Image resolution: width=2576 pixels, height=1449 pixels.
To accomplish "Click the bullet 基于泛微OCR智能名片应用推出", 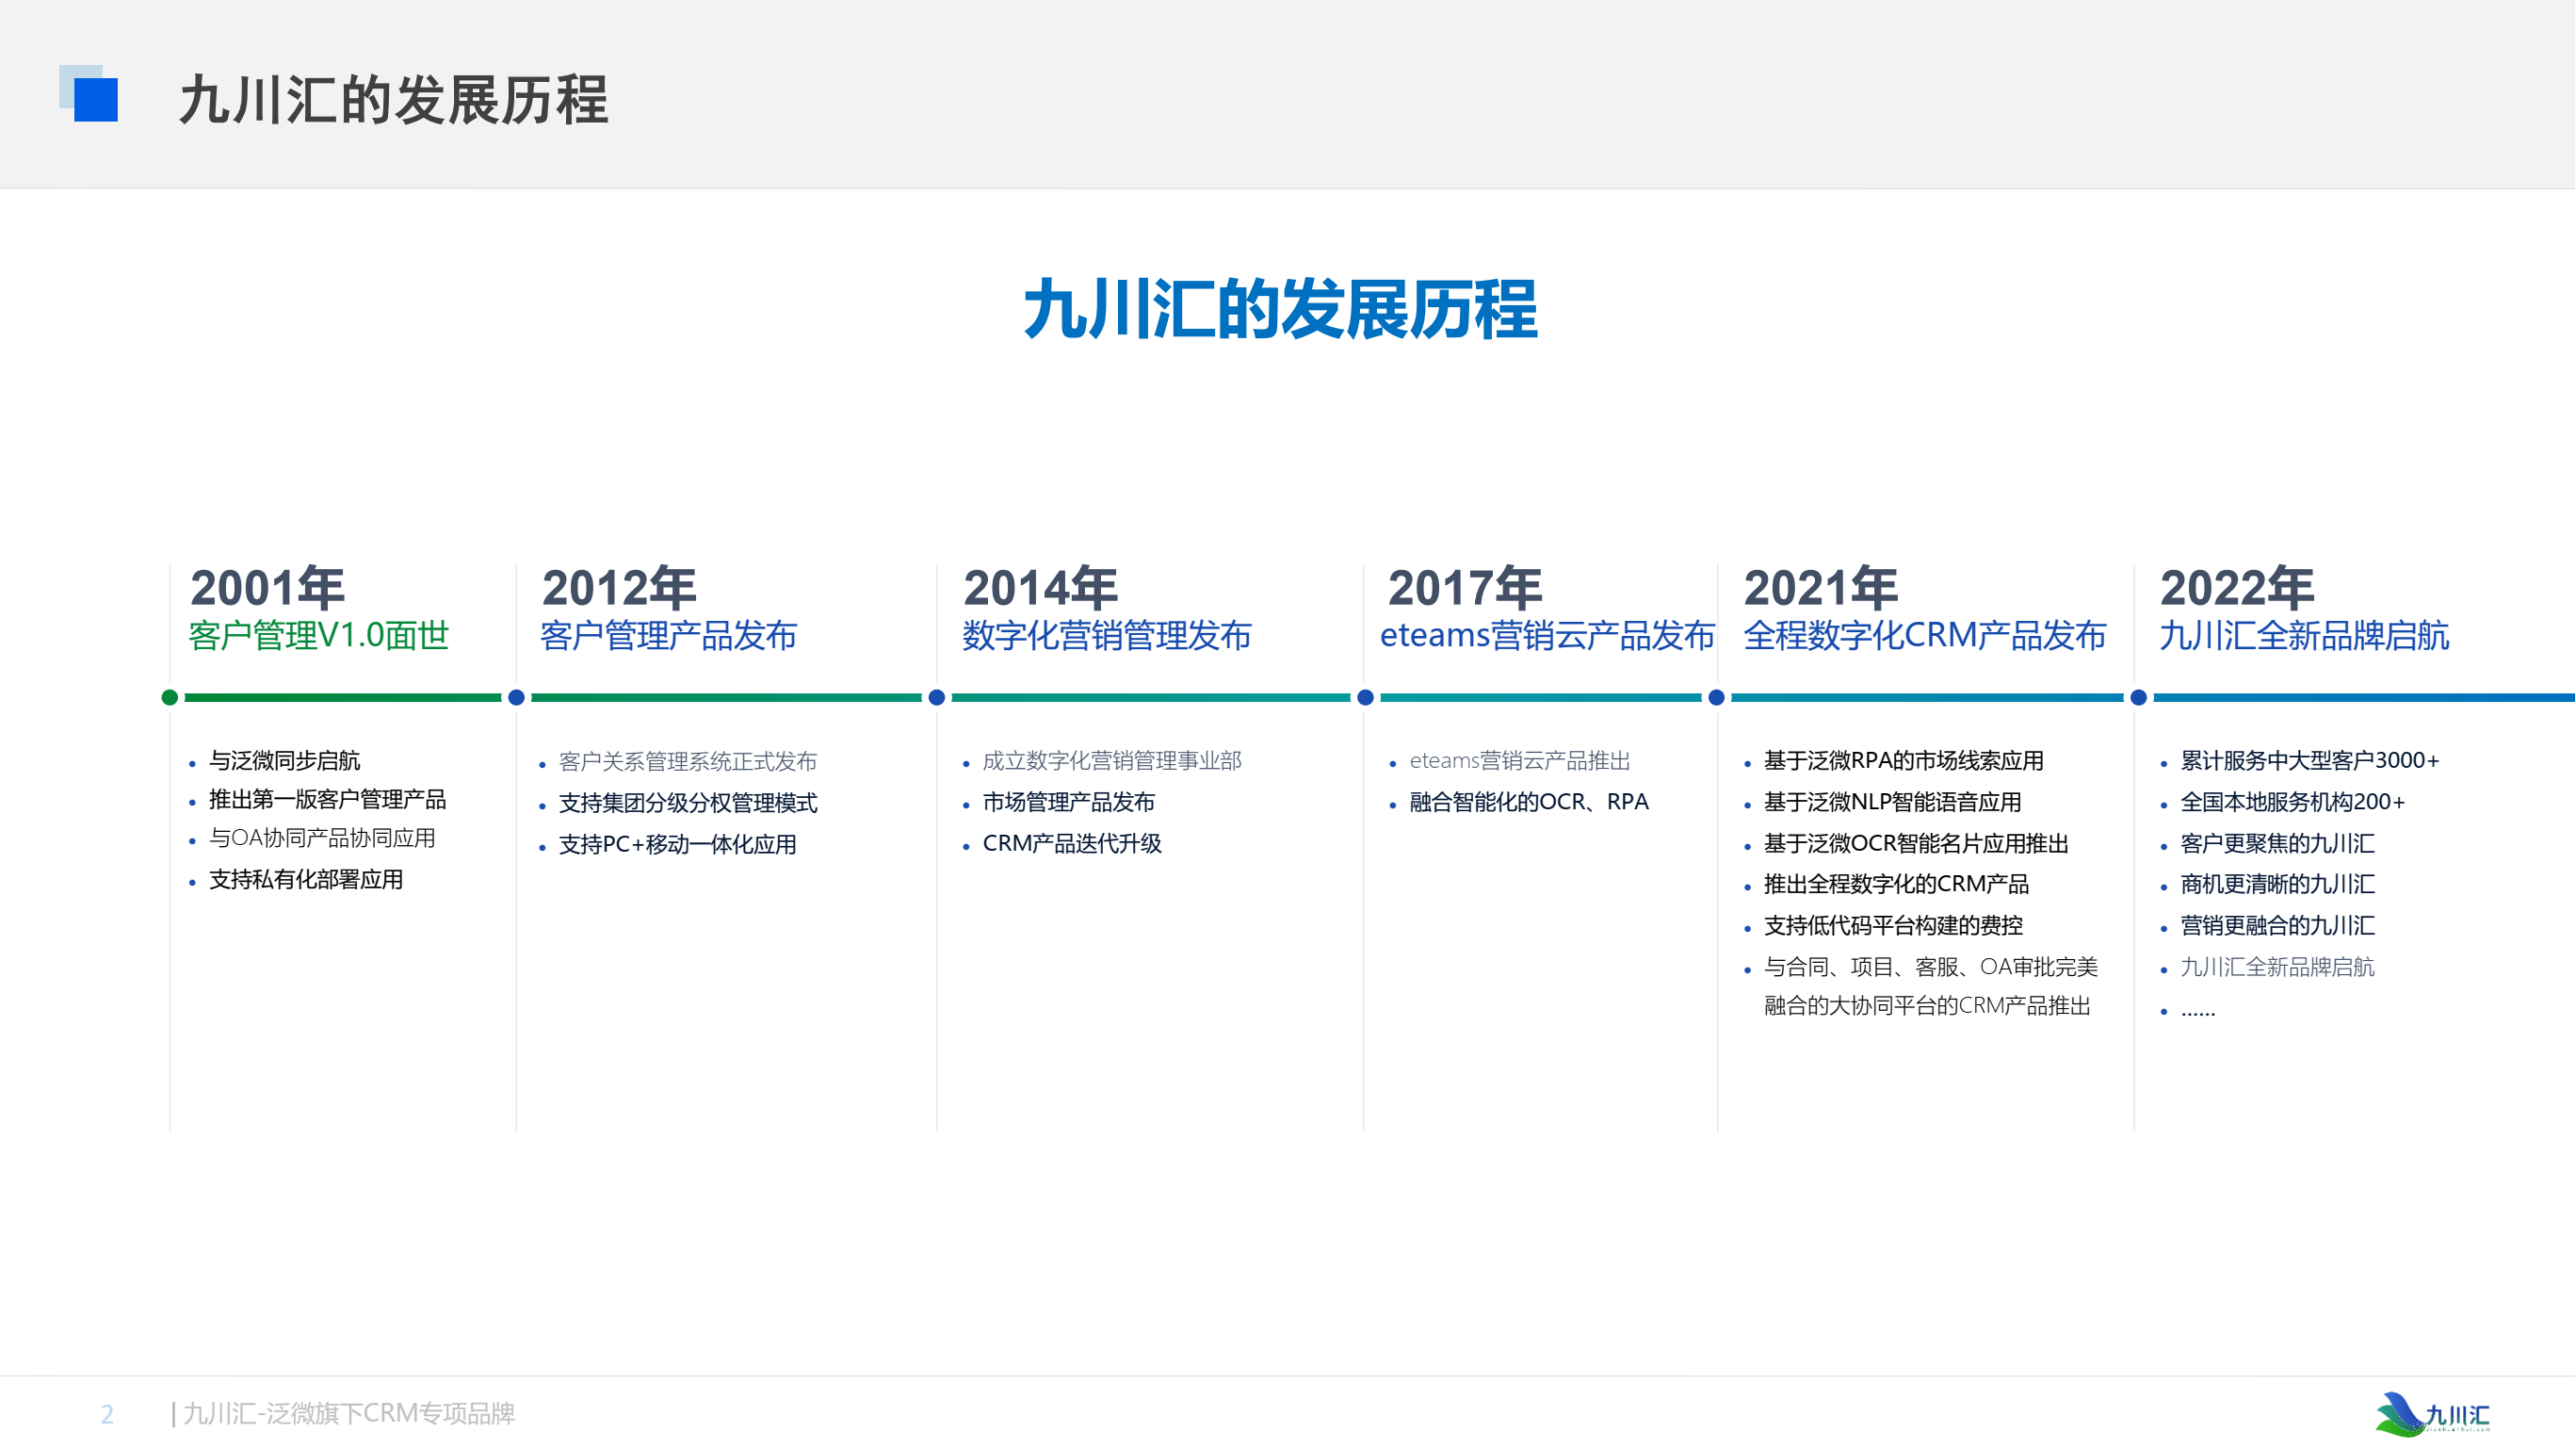I will pos(1916,844).
